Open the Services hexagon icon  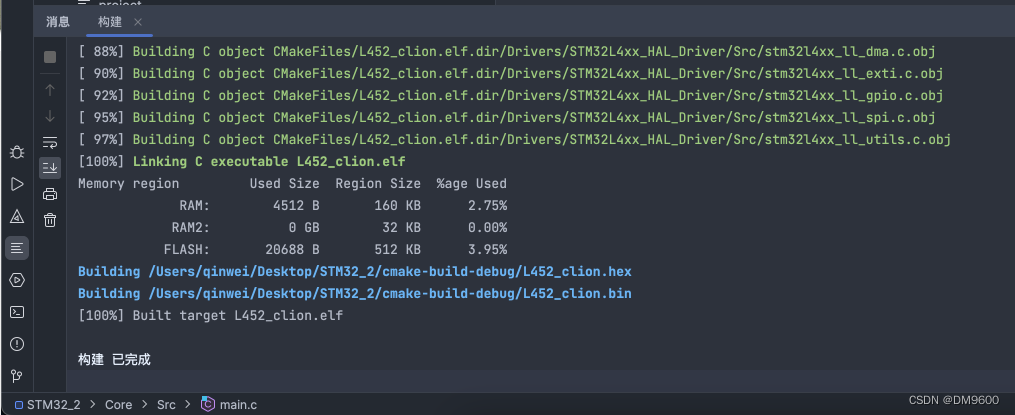coord(17,280)
